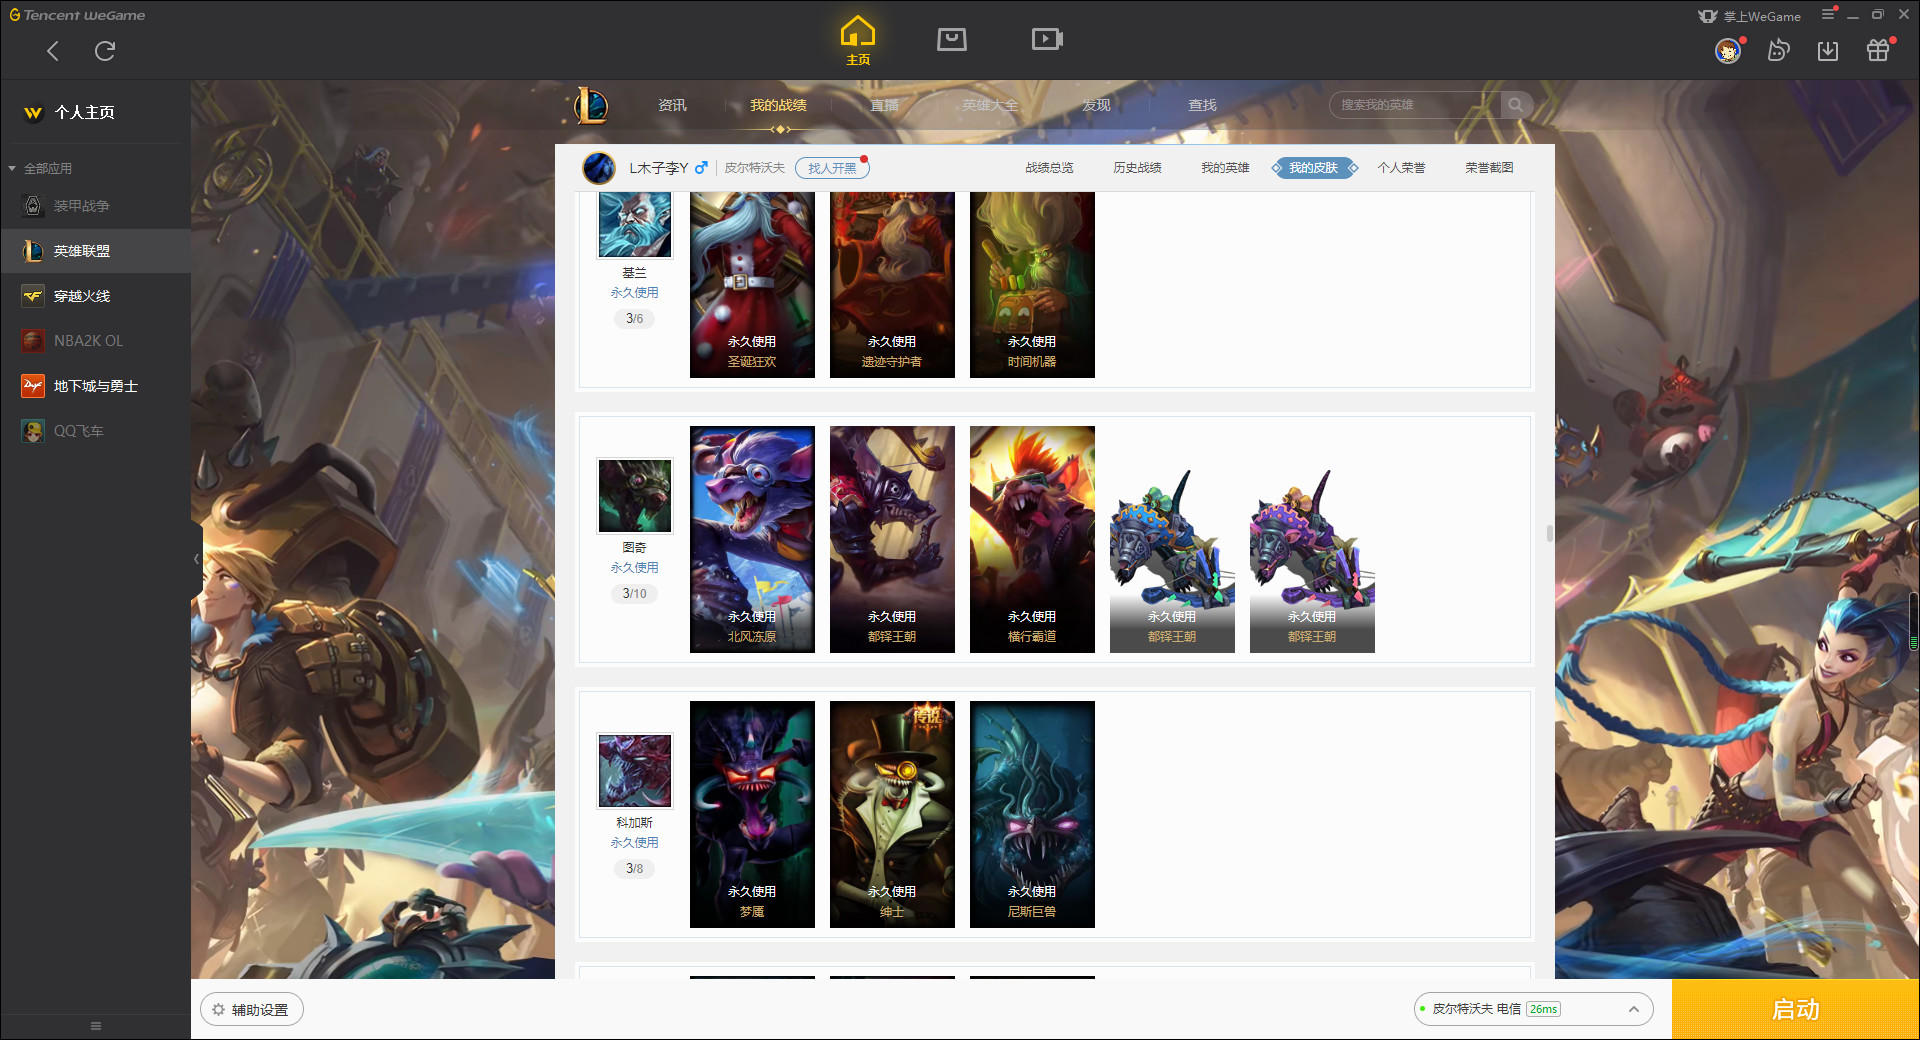Open the 时间机器 skin card
The width and height of the screenshot is (1920, 1040).
pyautogui.click(x=1032, y=285)
